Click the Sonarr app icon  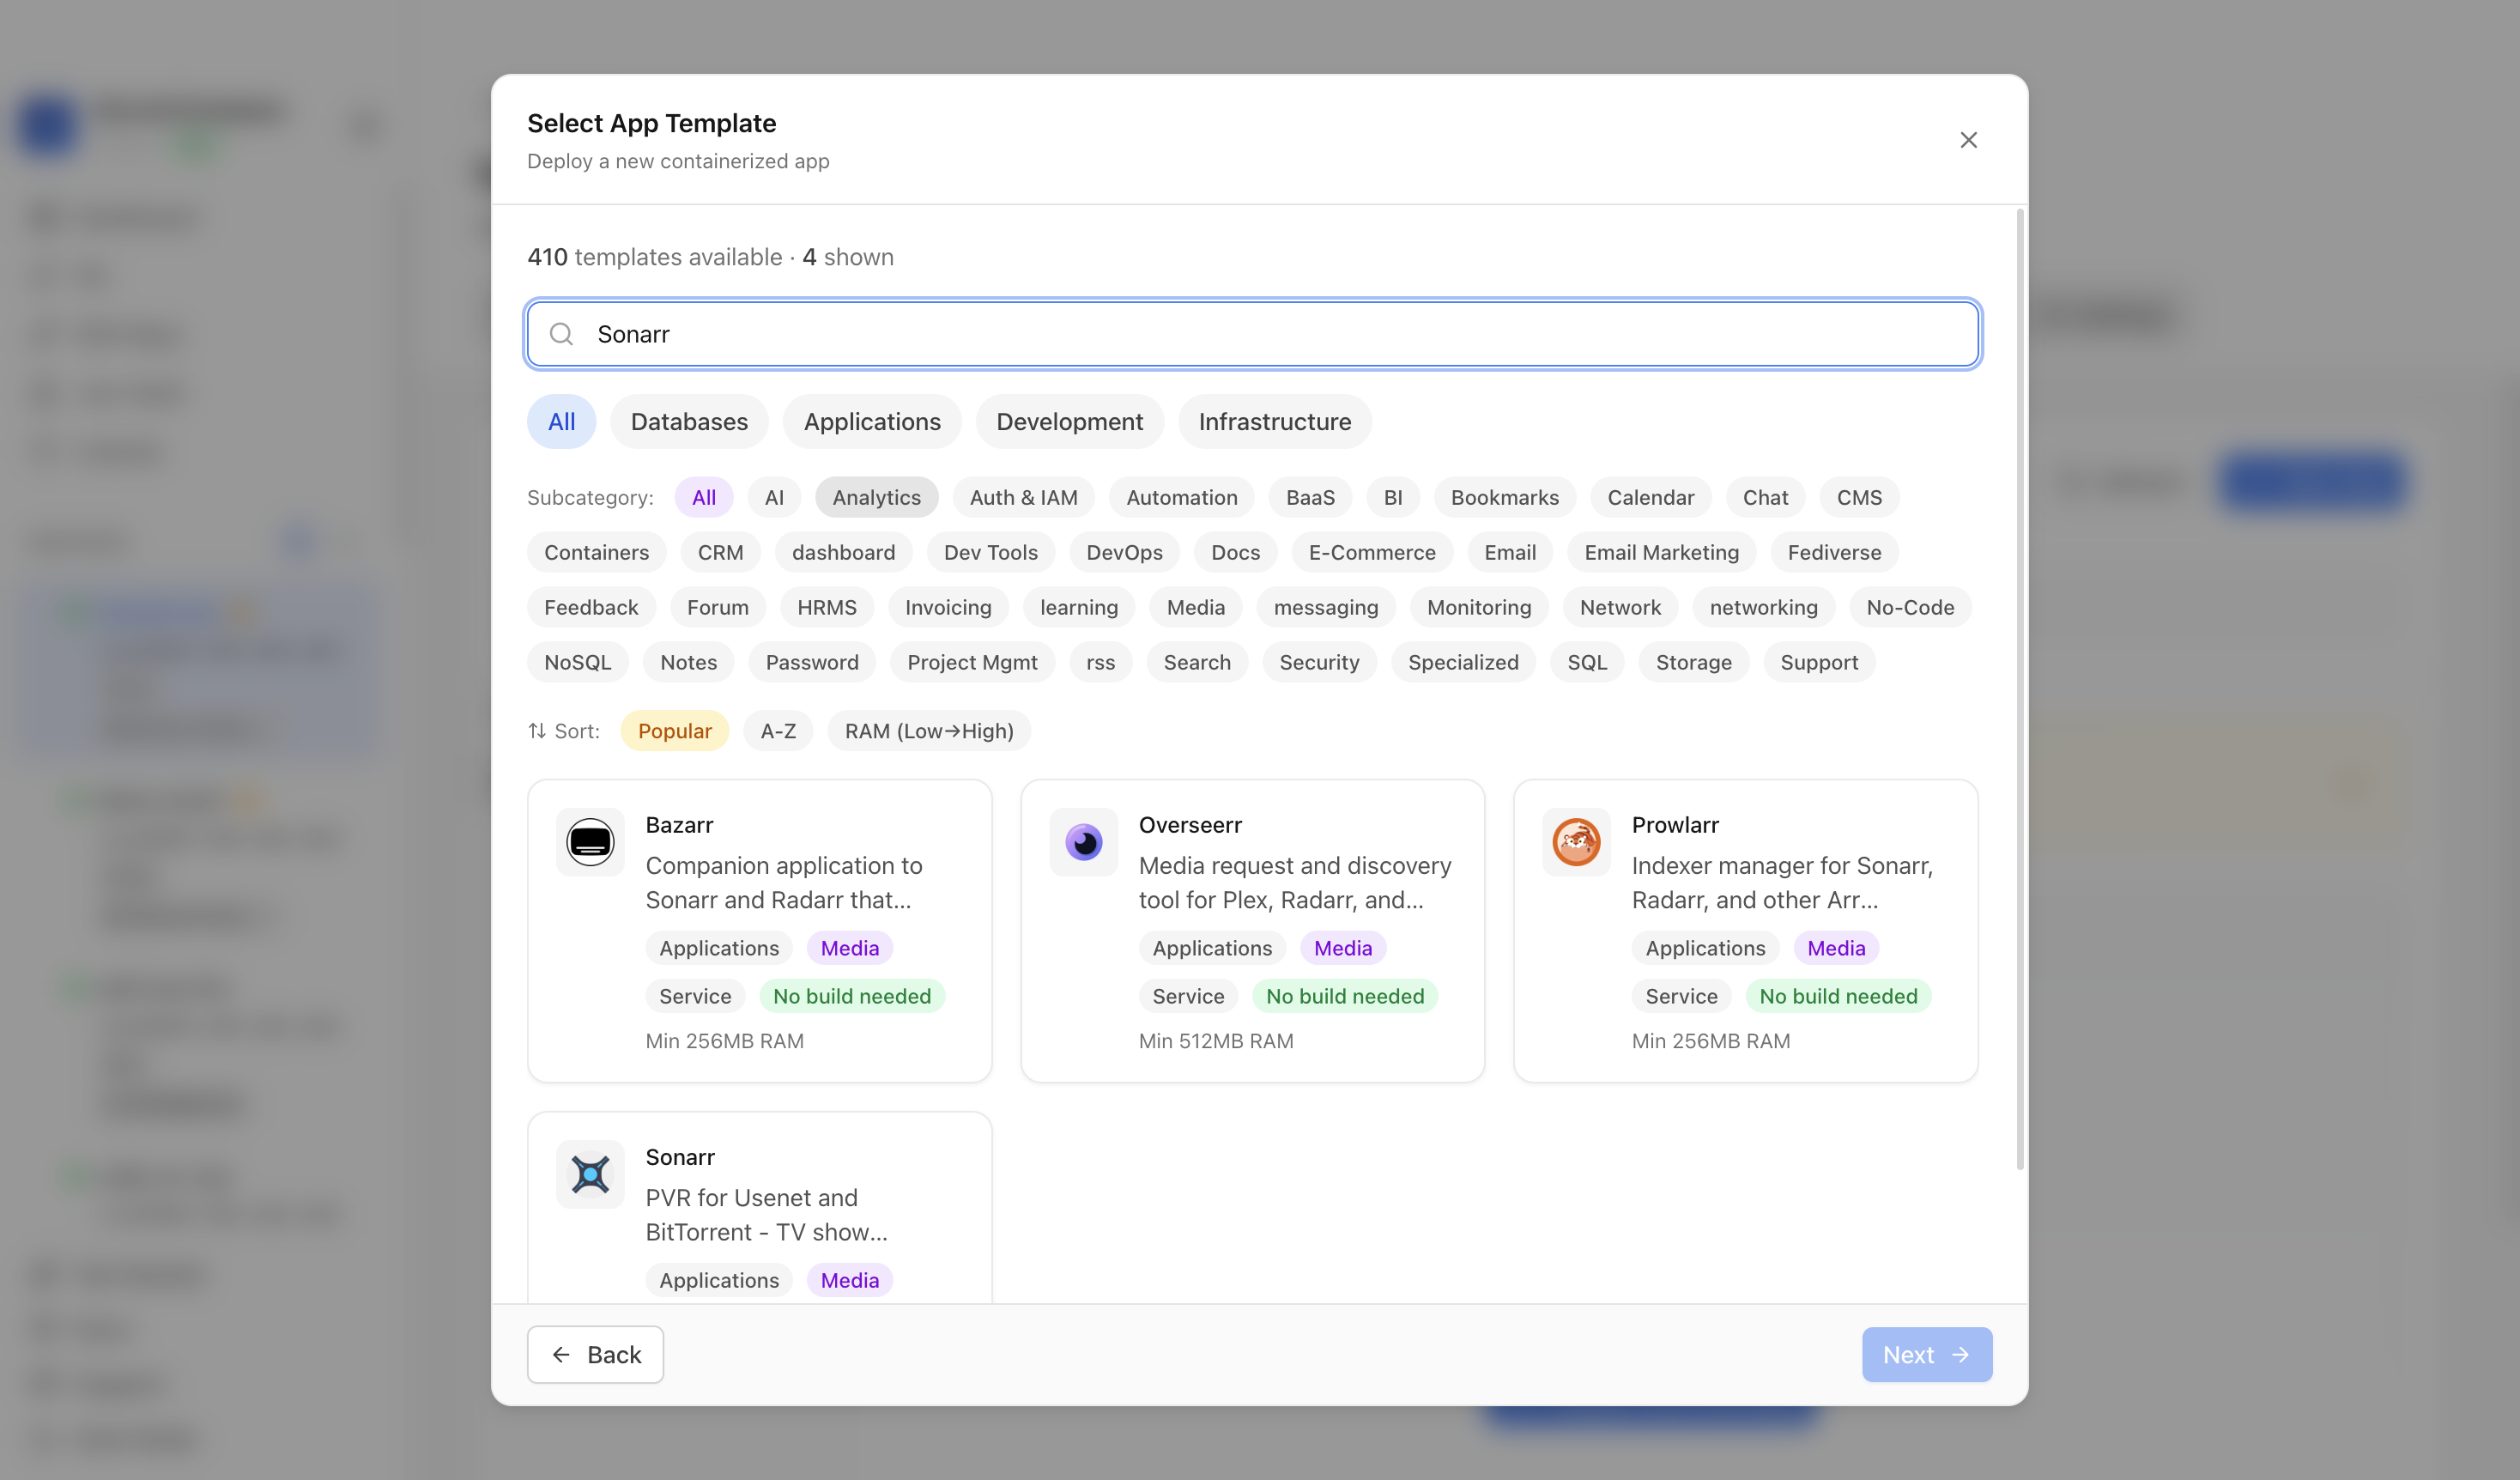[x=590, y=1174]
